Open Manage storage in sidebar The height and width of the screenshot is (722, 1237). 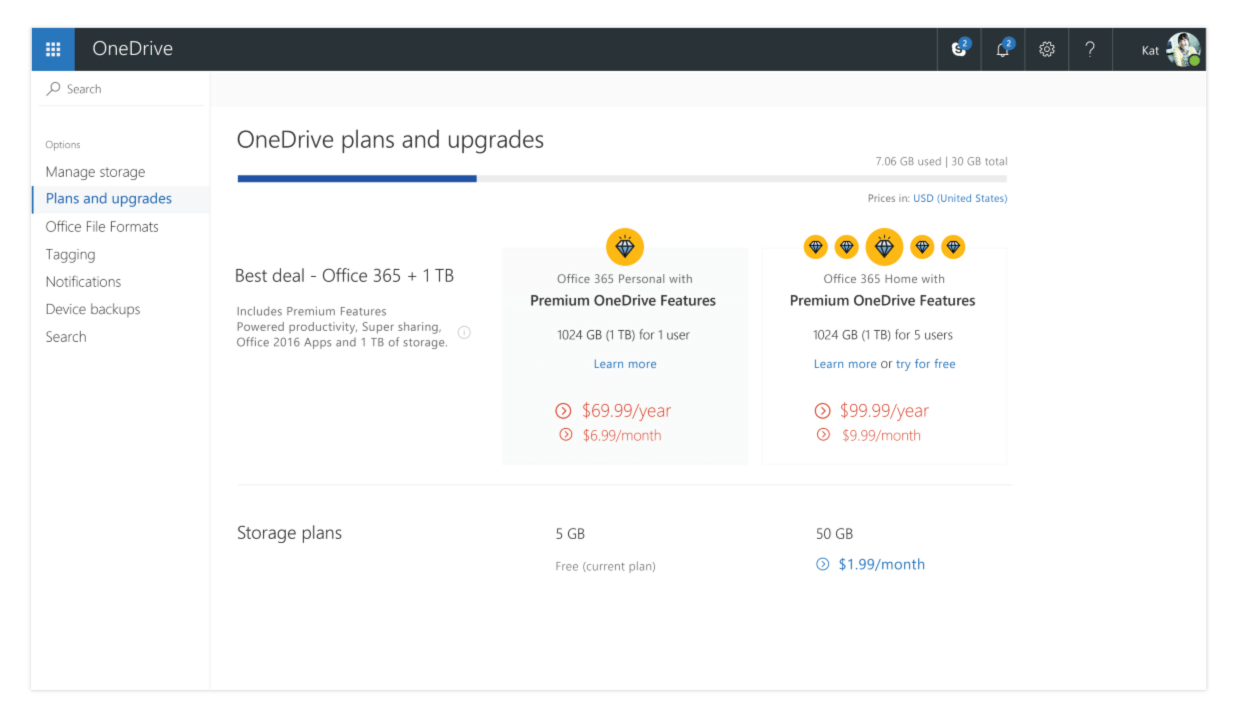click(x=95, y=172)
